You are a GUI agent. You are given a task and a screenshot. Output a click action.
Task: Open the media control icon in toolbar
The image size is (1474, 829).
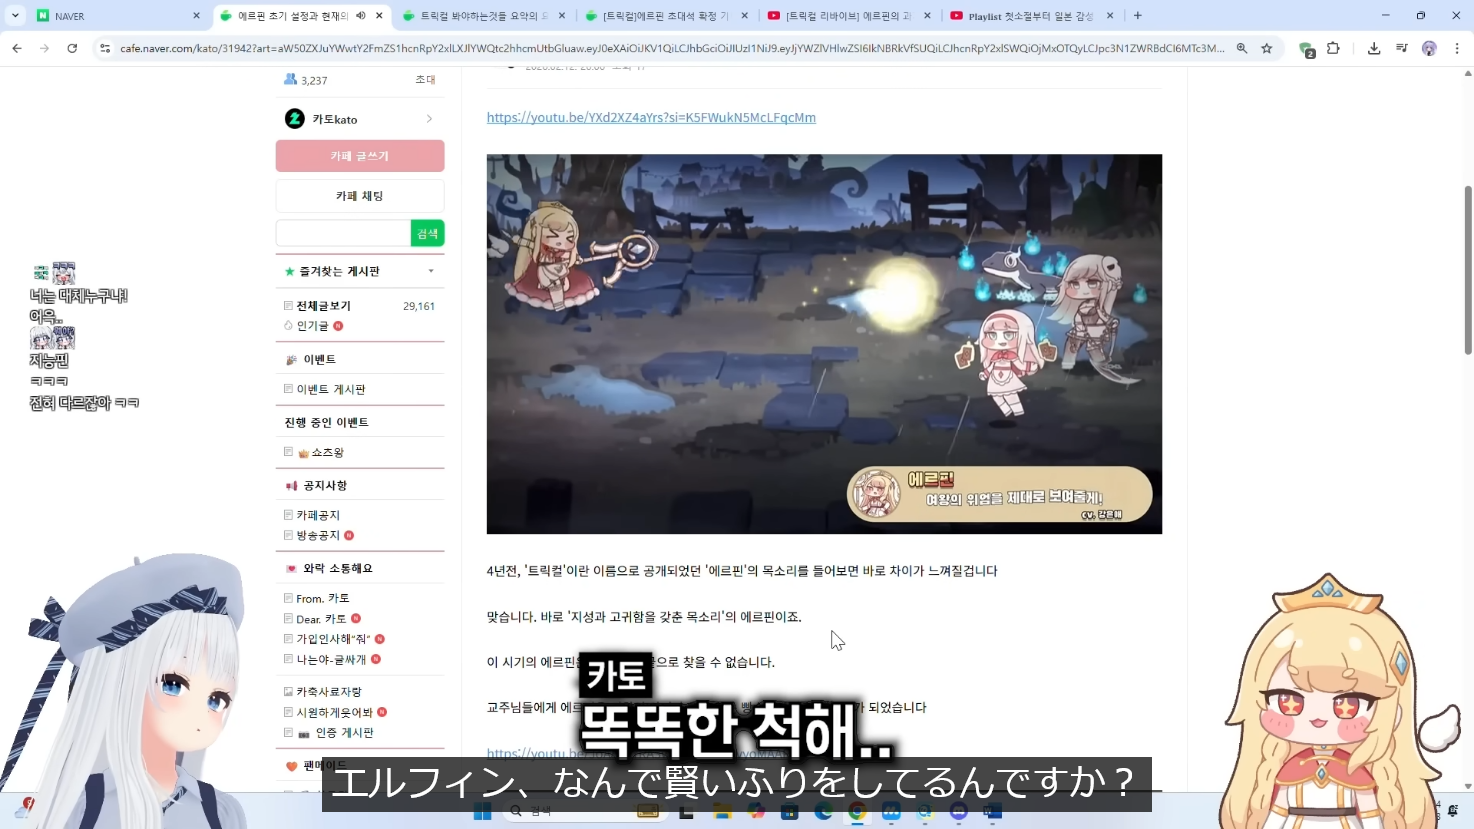[x=1401, y=48]
